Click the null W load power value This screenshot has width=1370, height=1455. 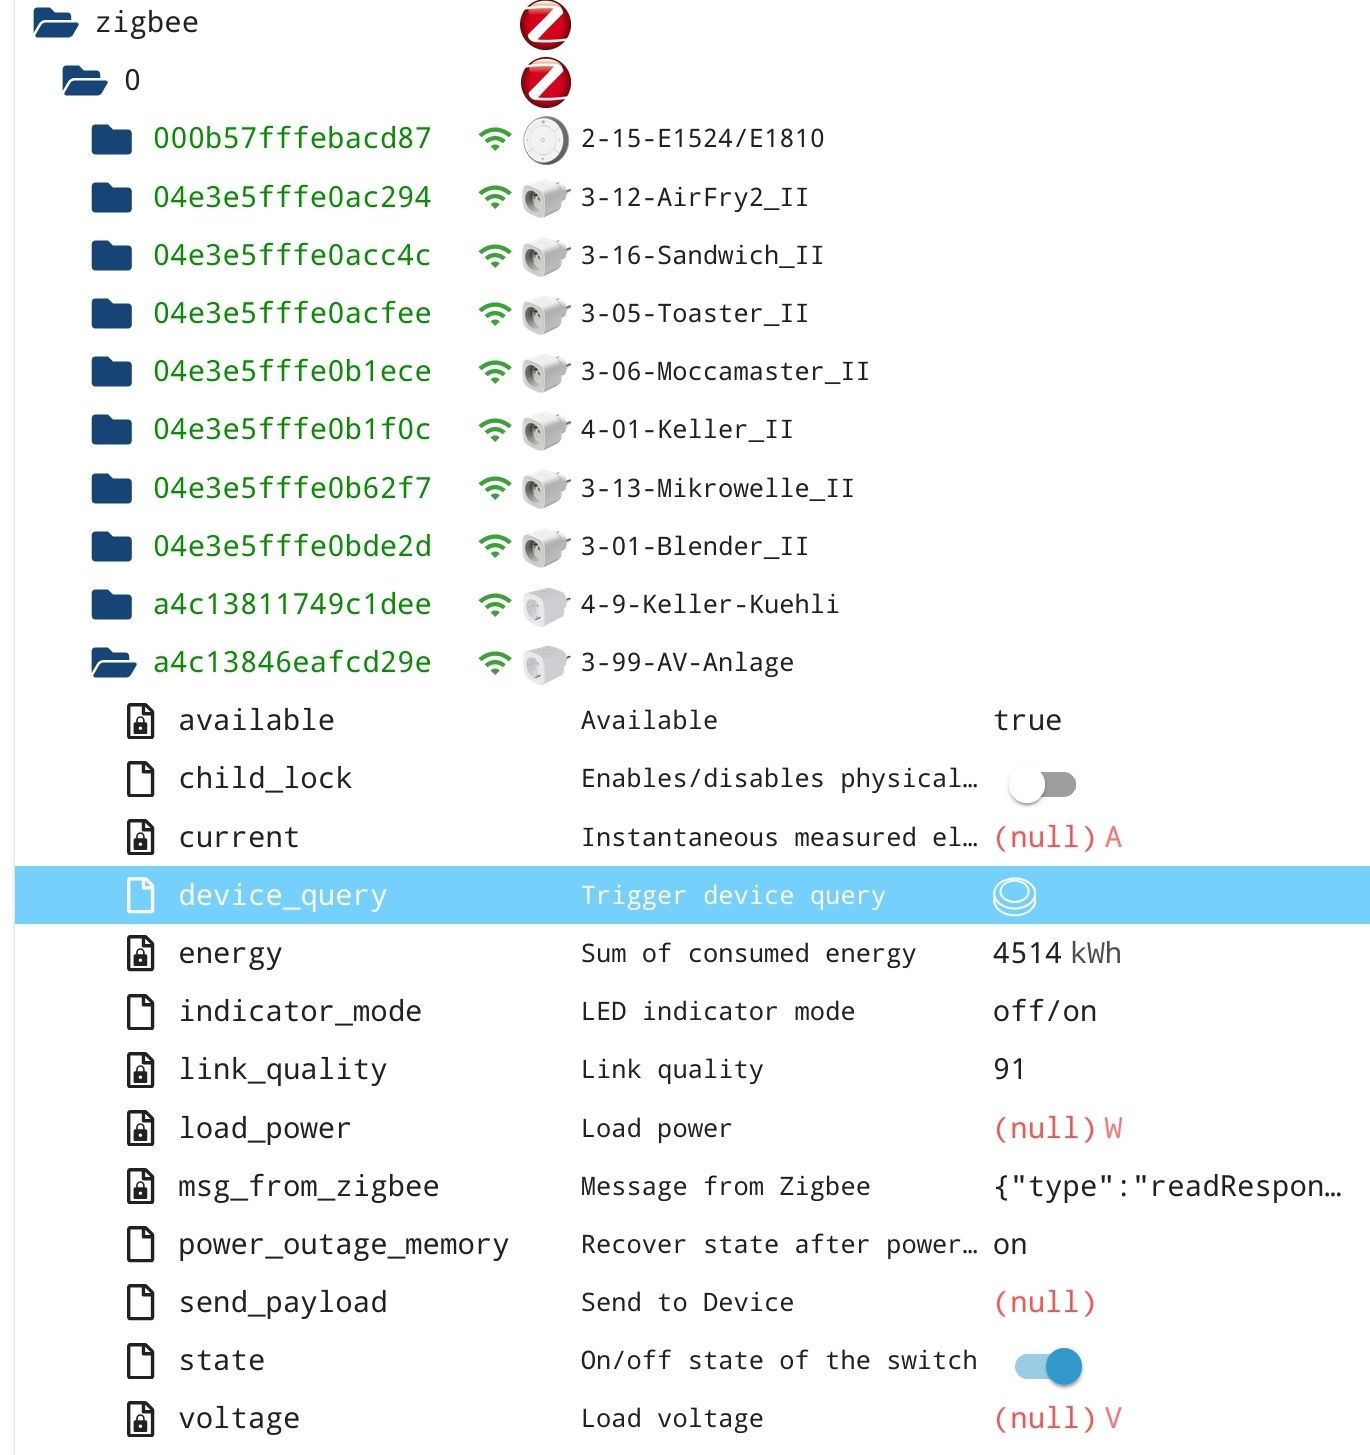pos(1058,1128)
